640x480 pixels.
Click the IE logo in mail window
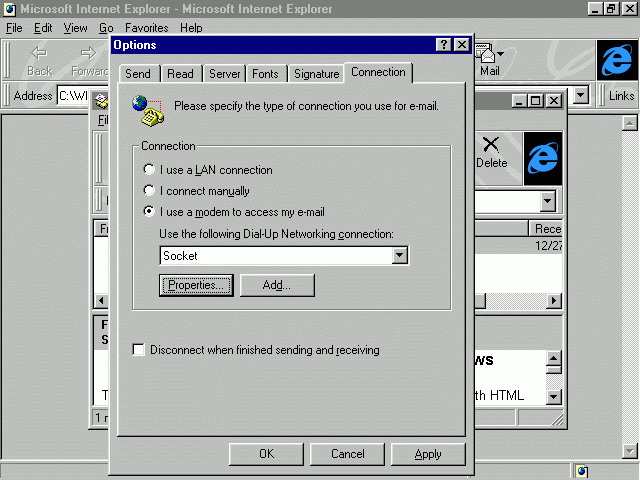tap(543, 158)
